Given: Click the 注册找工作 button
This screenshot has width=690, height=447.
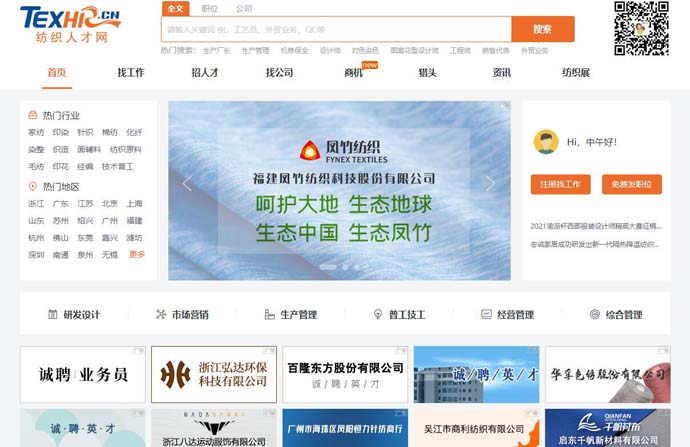Looking at the screenshot, I should pos(561,184).
